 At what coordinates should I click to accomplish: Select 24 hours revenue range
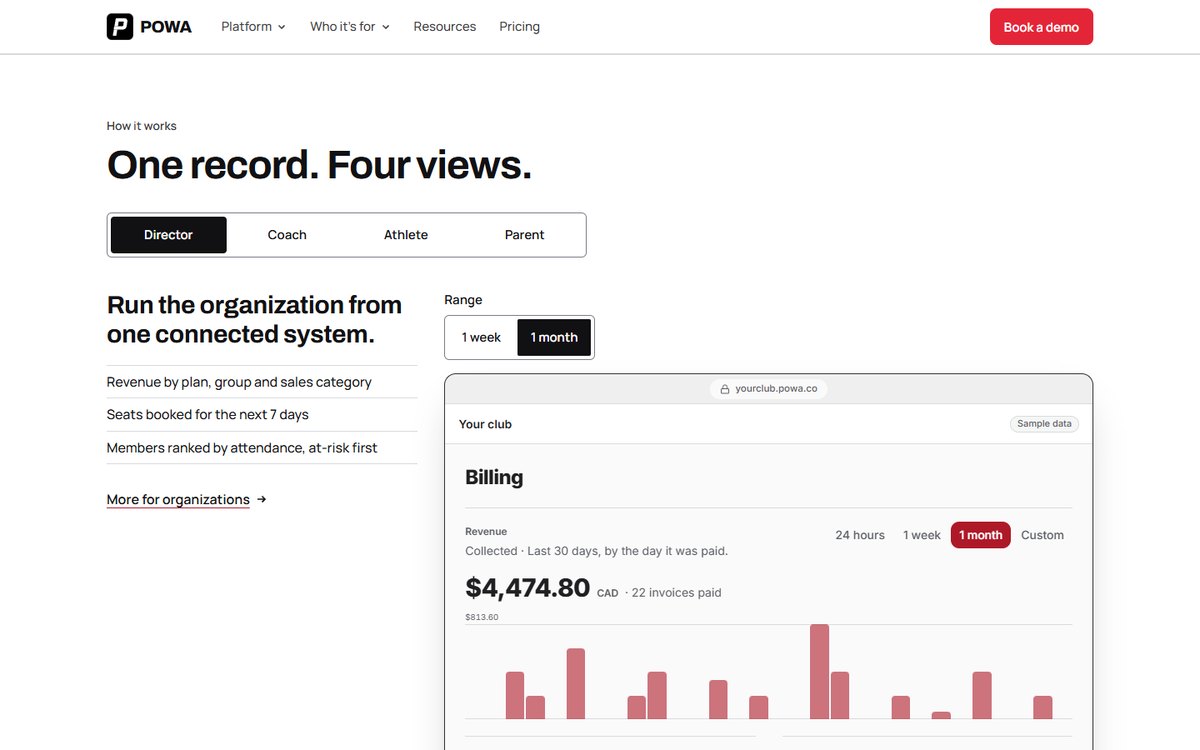(x=860, y=535)
